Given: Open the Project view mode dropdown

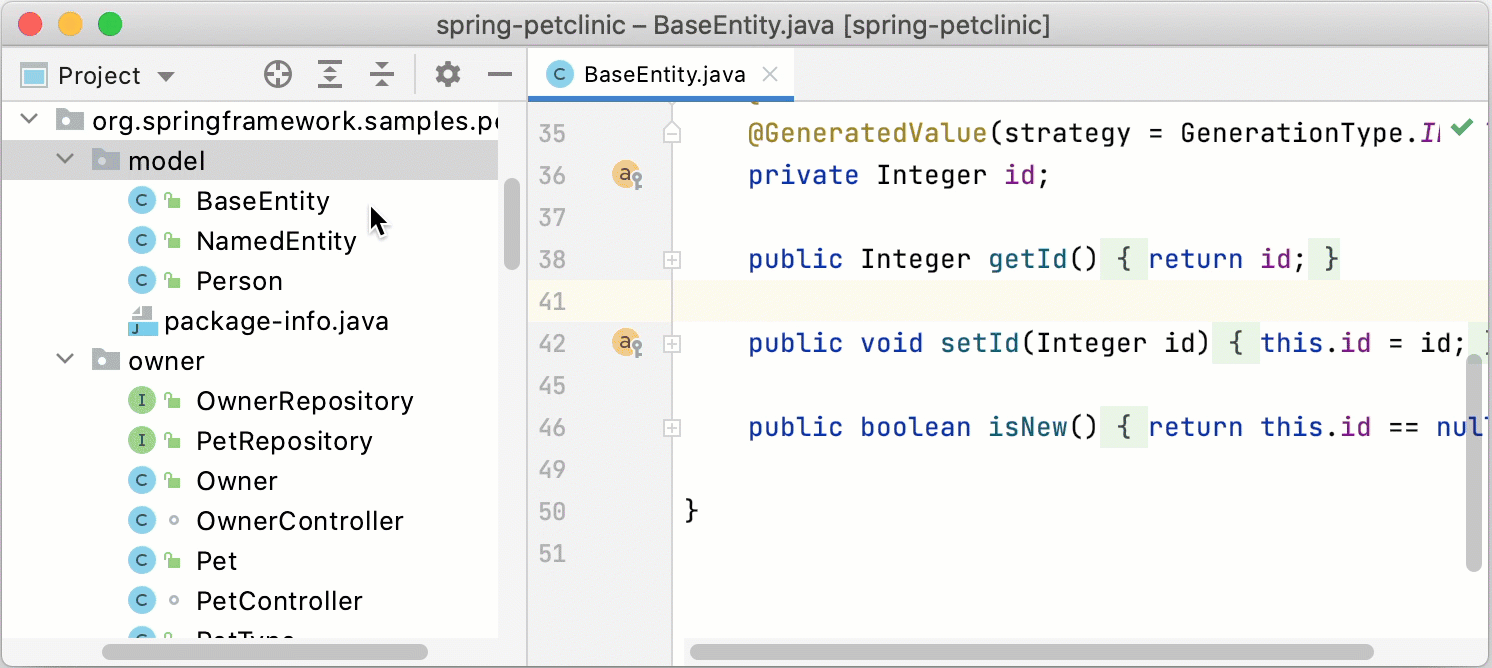Looking at the screenshot, I should tap(166, 75).
